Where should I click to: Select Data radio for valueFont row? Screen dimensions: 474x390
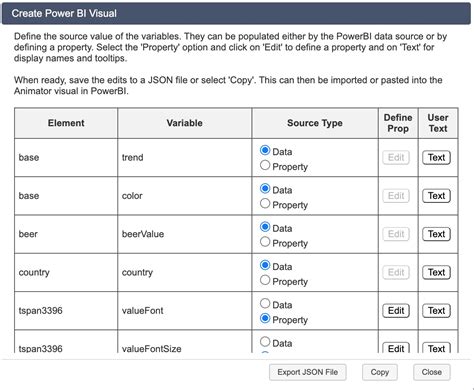pos(265,303)
